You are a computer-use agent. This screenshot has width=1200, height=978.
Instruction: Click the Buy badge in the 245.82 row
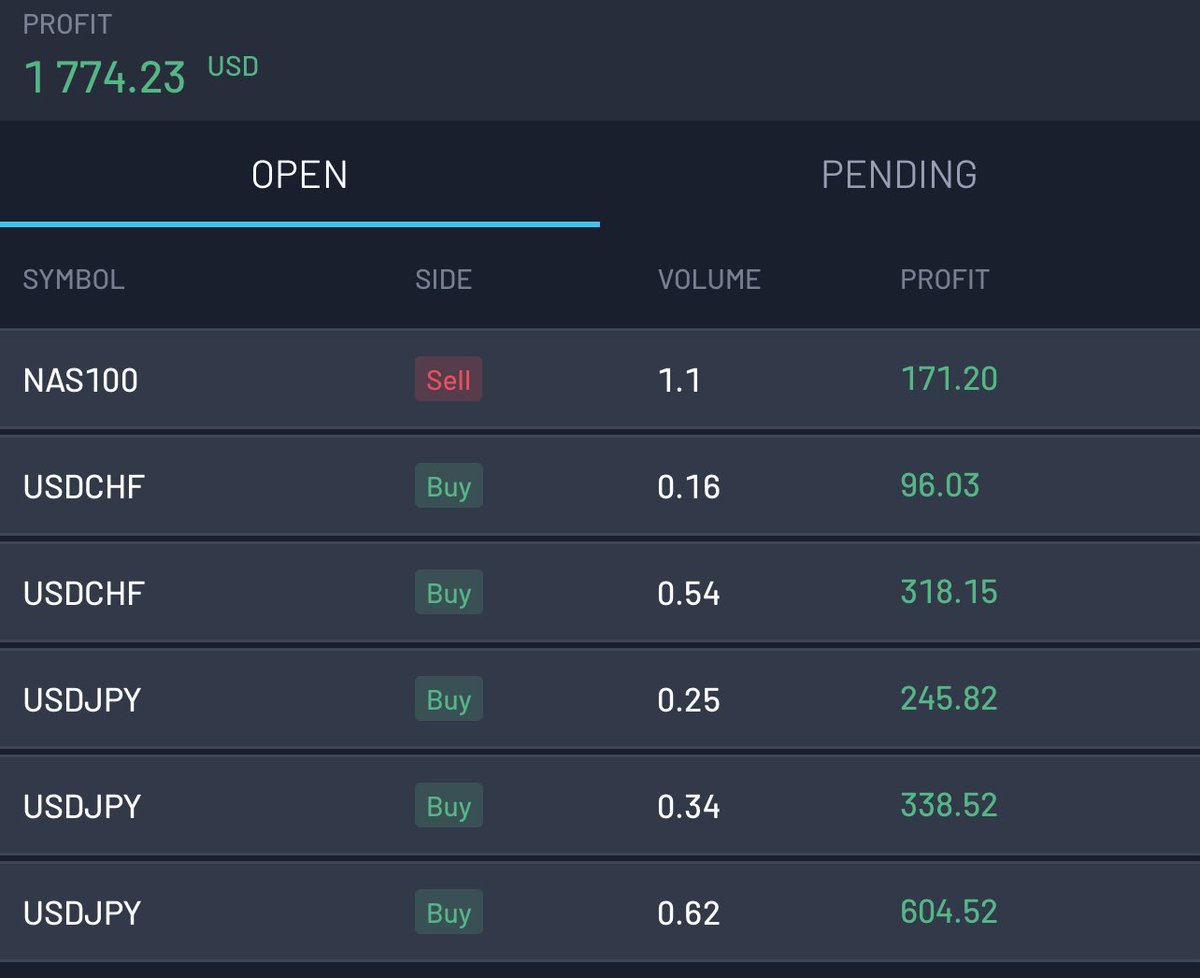449,699
